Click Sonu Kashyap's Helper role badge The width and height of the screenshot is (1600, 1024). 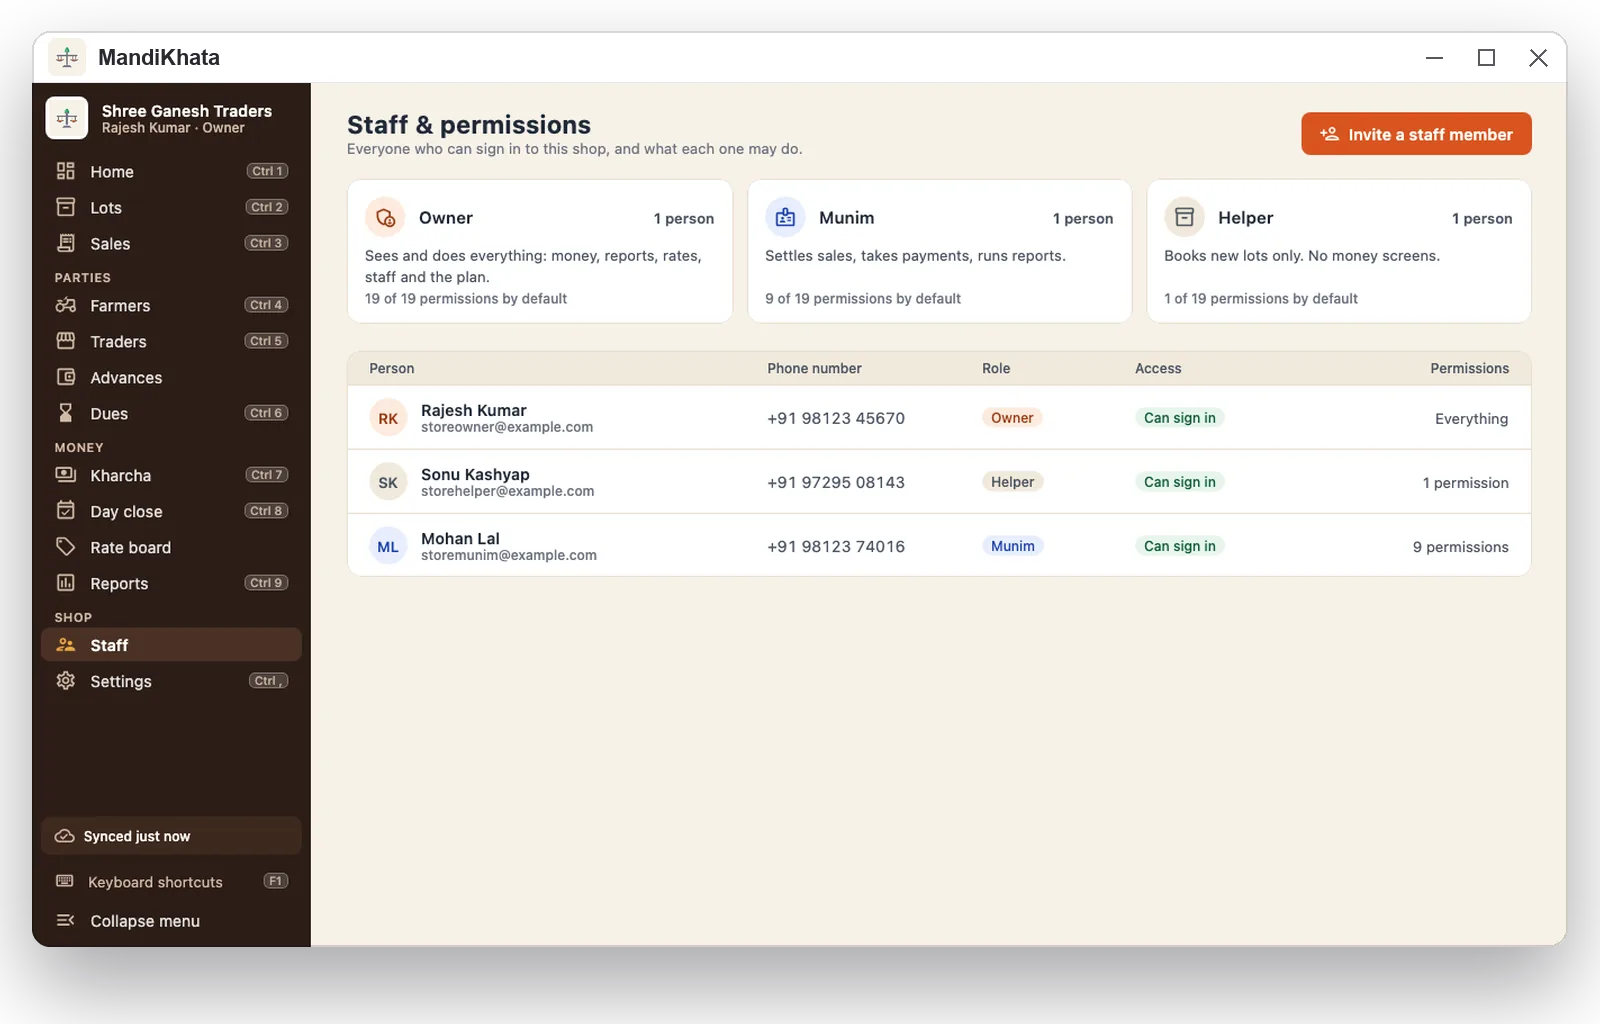pyautogui.click(x=1012, y=482)
